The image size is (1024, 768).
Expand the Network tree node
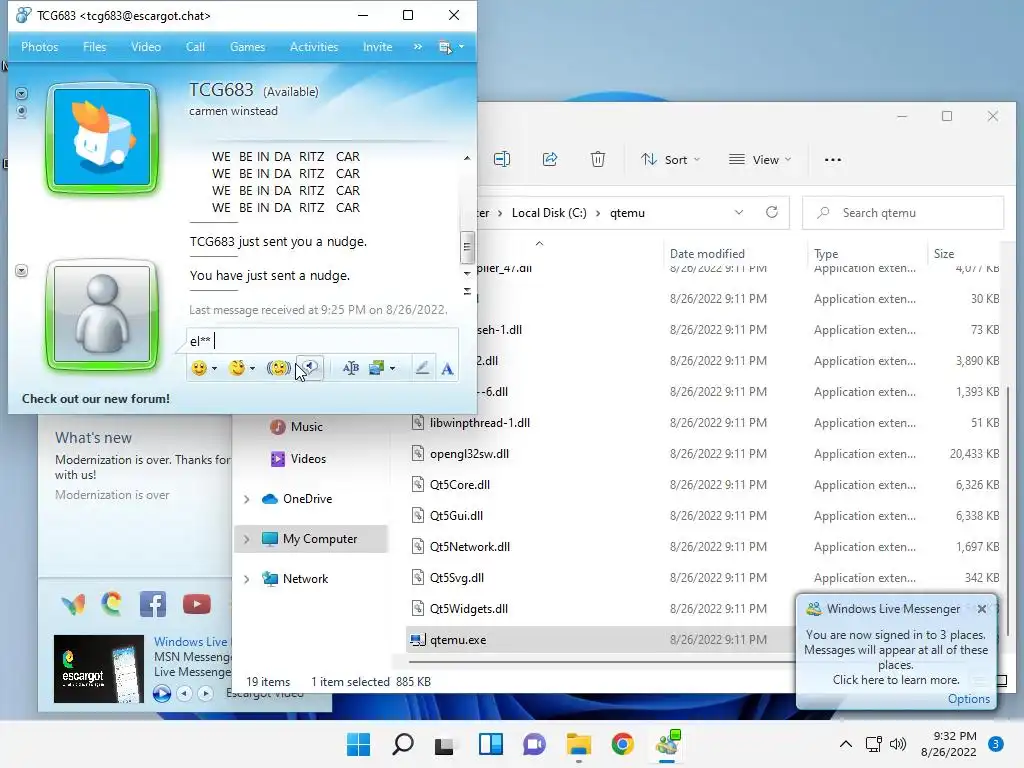coord(247,579)
